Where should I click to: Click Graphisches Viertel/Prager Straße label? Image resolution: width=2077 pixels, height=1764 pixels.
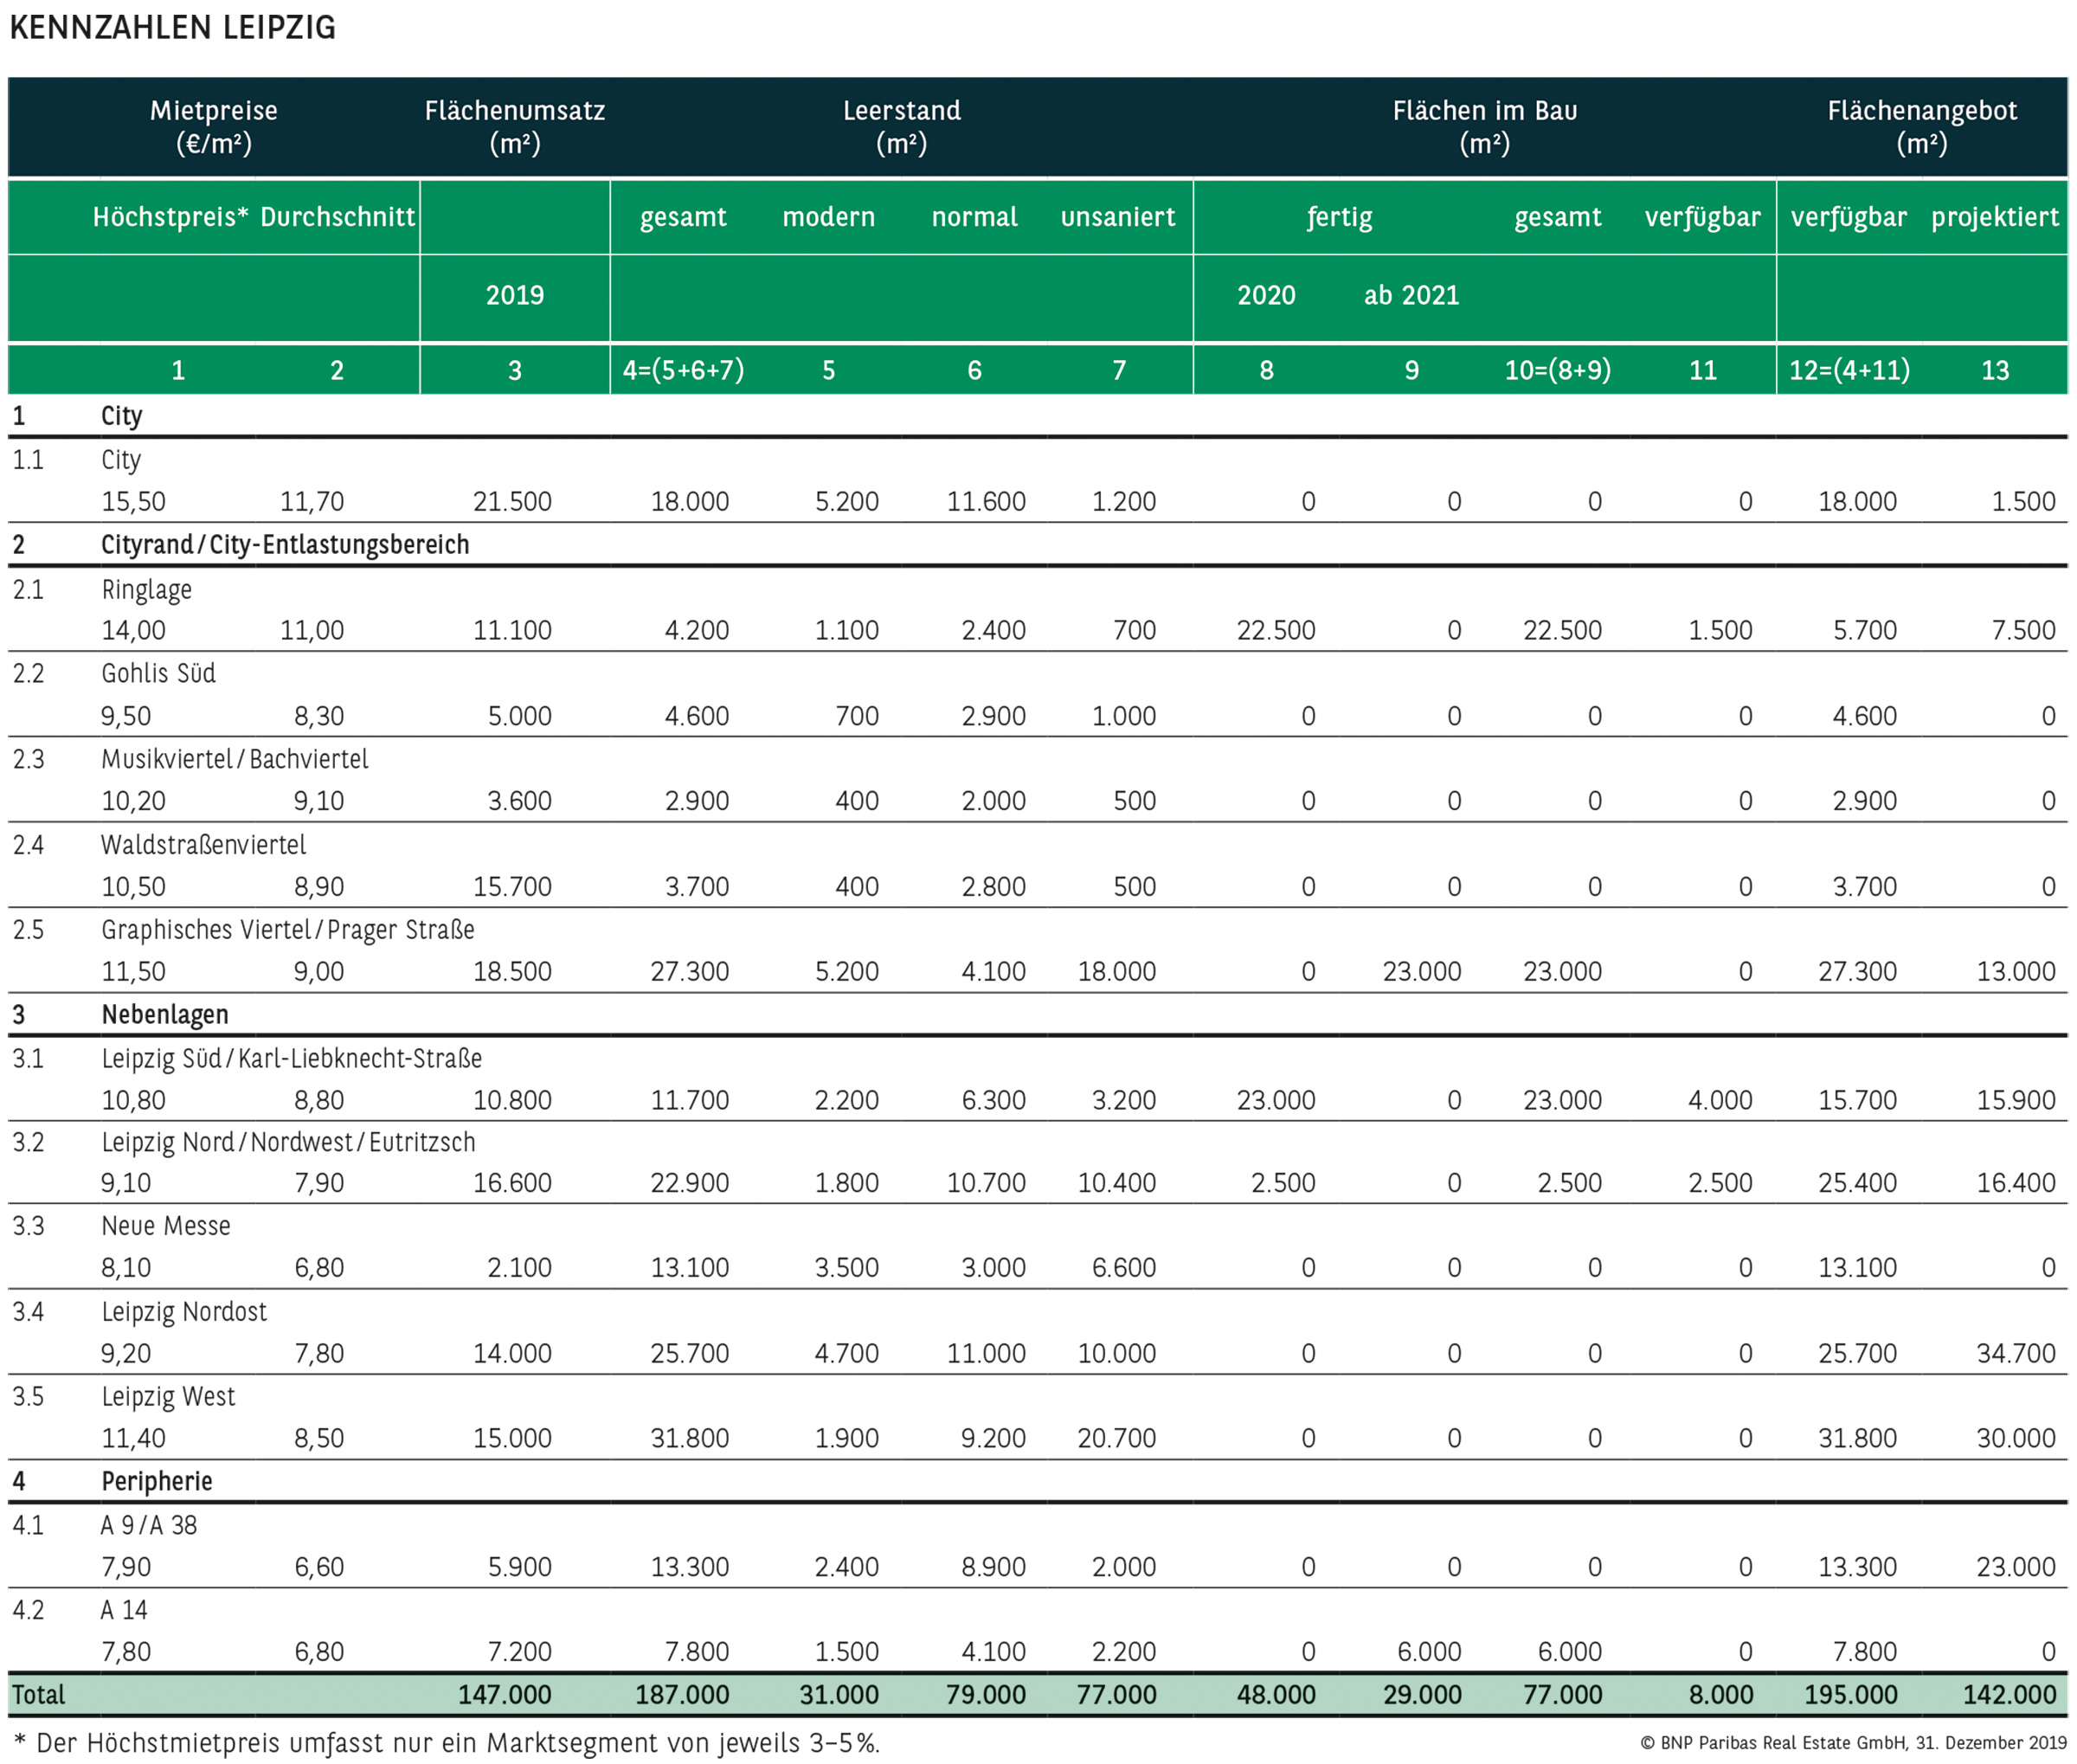(287, 930)
